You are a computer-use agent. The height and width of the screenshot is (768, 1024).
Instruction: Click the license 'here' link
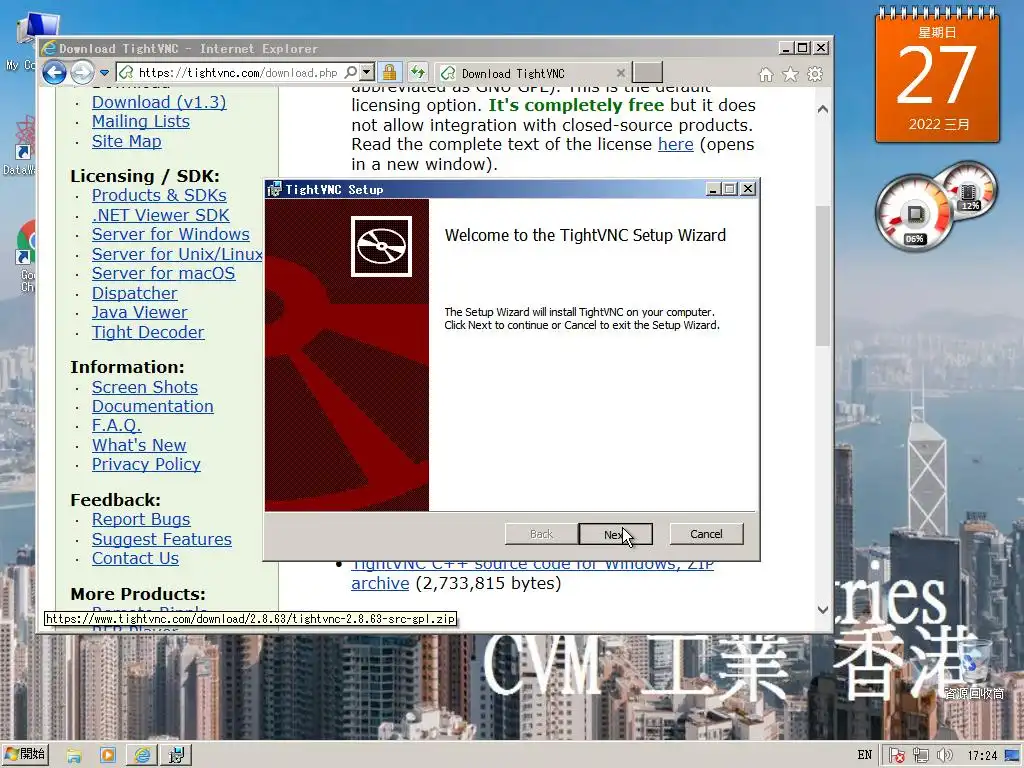[675, 144]
